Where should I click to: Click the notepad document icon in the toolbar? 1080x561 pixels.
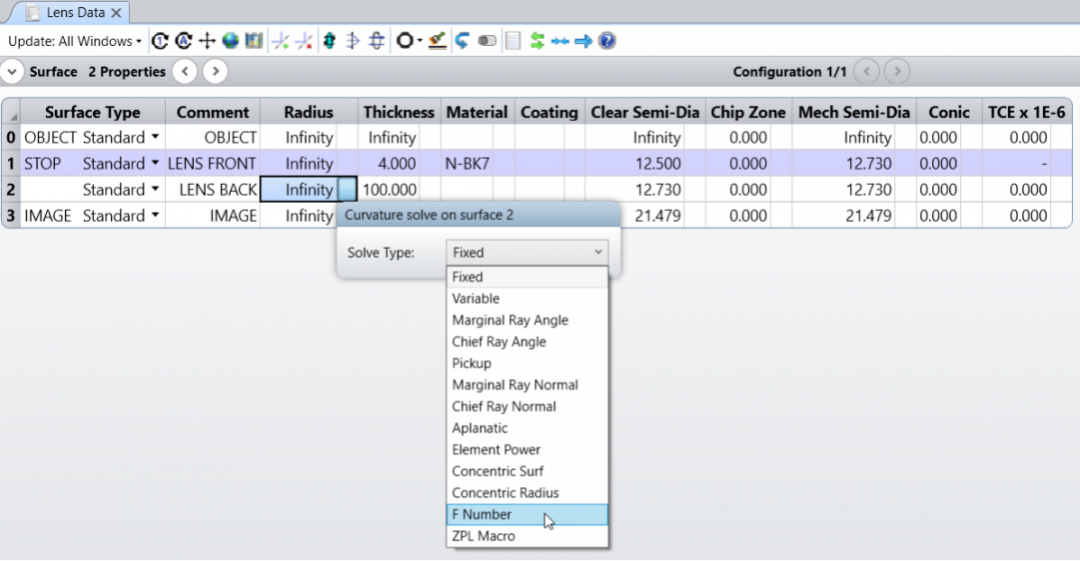513,41
